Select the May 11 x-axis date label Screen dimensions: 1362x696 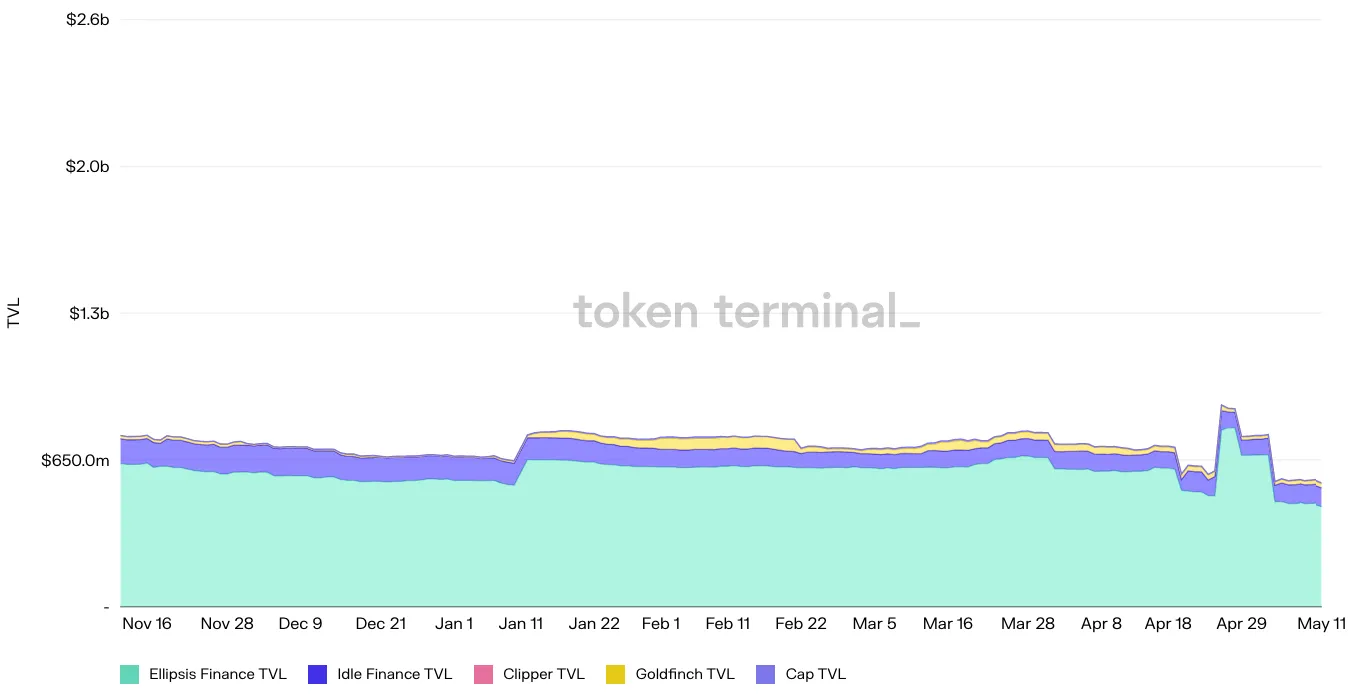click(1322, 624)
